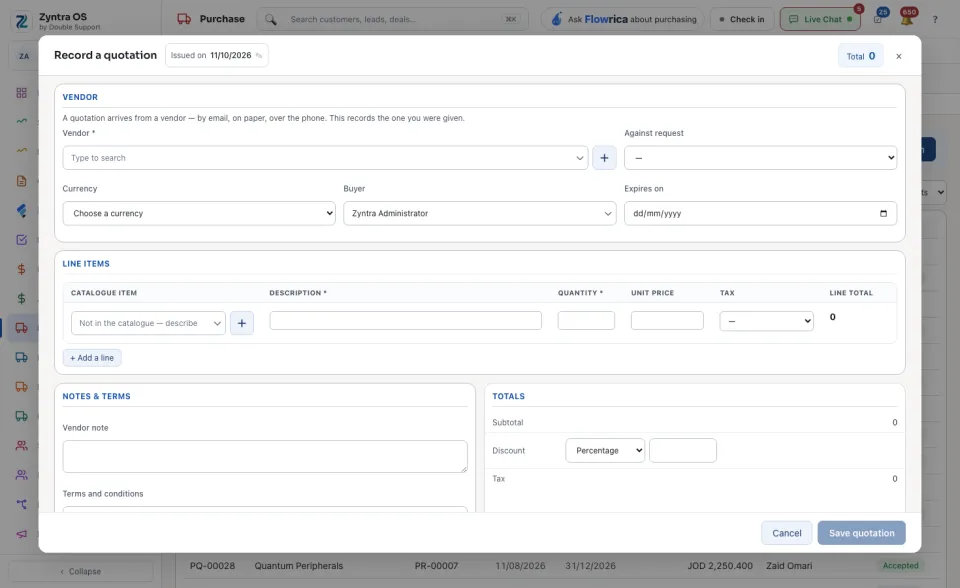This screenshot has height=588, width=960.
Task: Open the Buyer dropdown showing Zyntra Administrator
Action: pyautogui.click(x=479, y=213)
